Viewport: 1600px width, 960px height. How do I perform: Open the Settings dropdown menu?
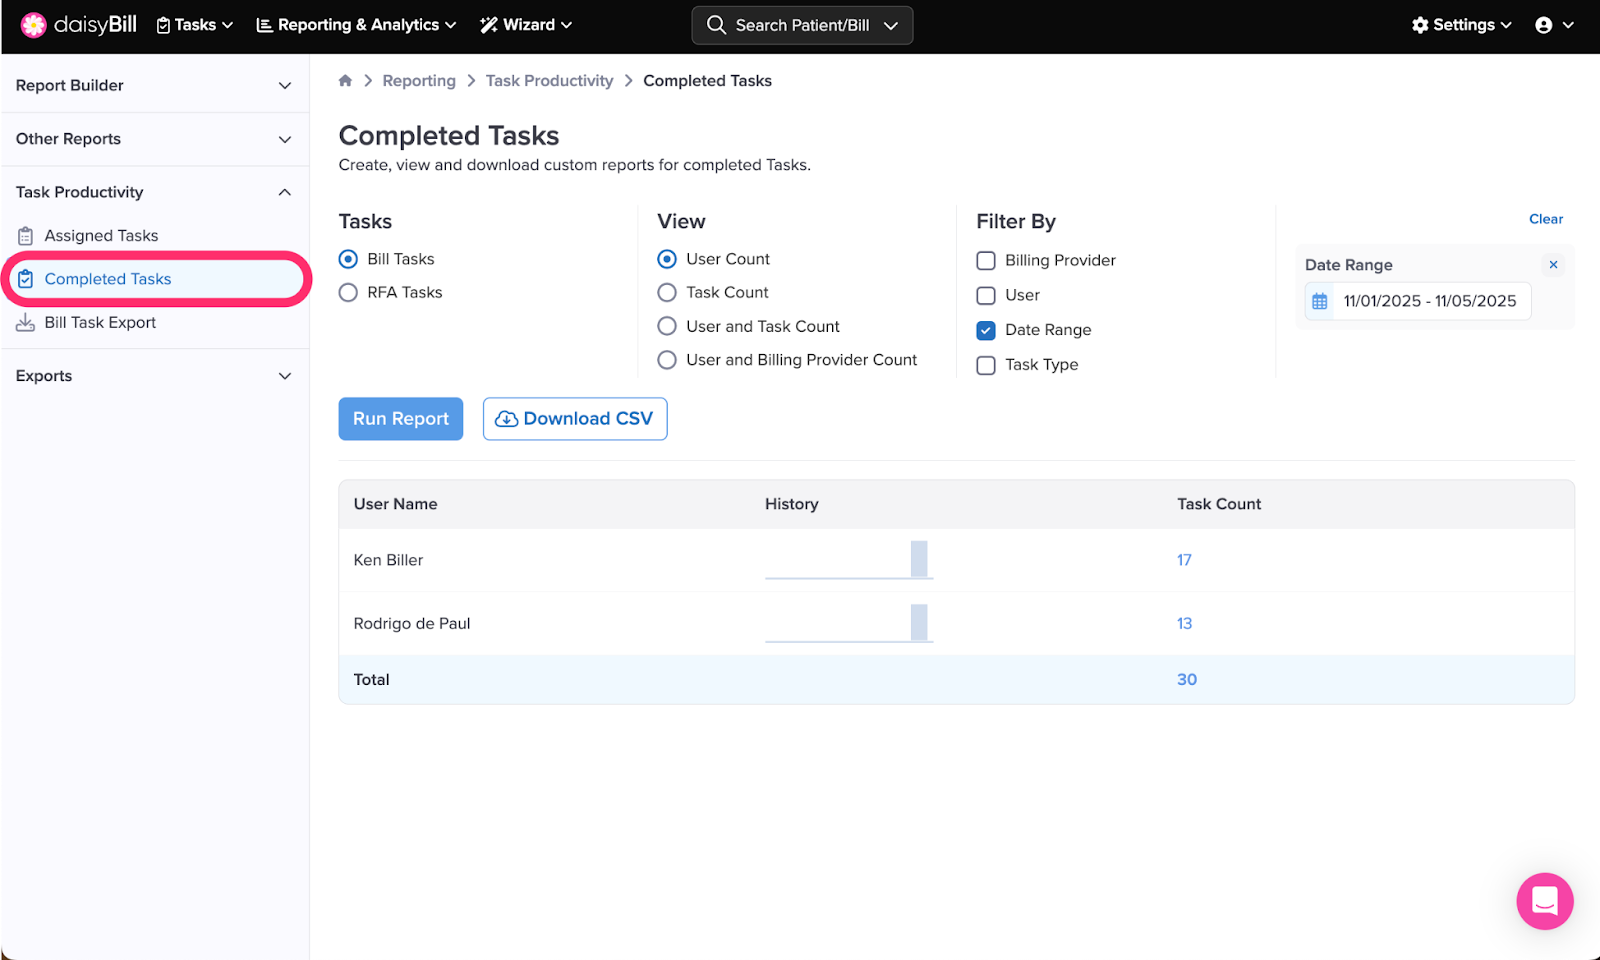coord(1461,25)
